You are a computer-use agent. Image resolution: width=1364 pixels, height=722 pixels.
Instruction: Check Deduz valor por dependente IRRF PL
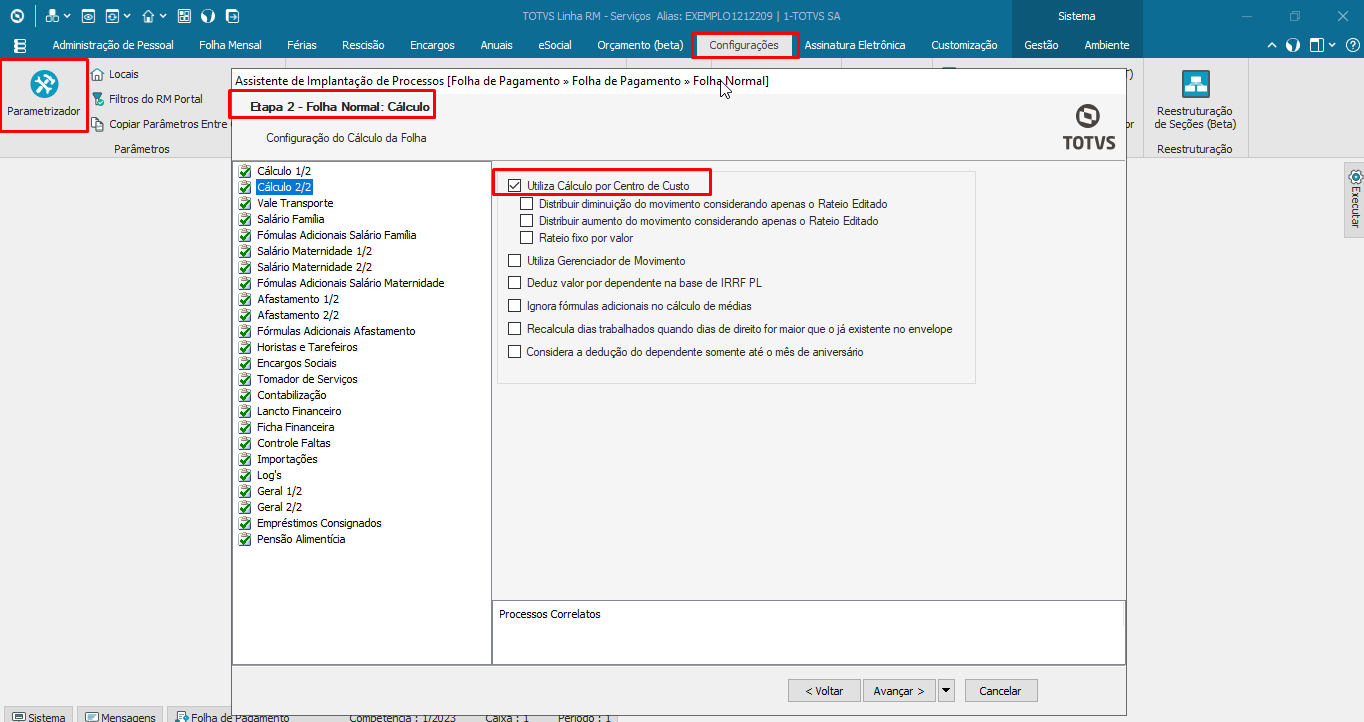515,283
